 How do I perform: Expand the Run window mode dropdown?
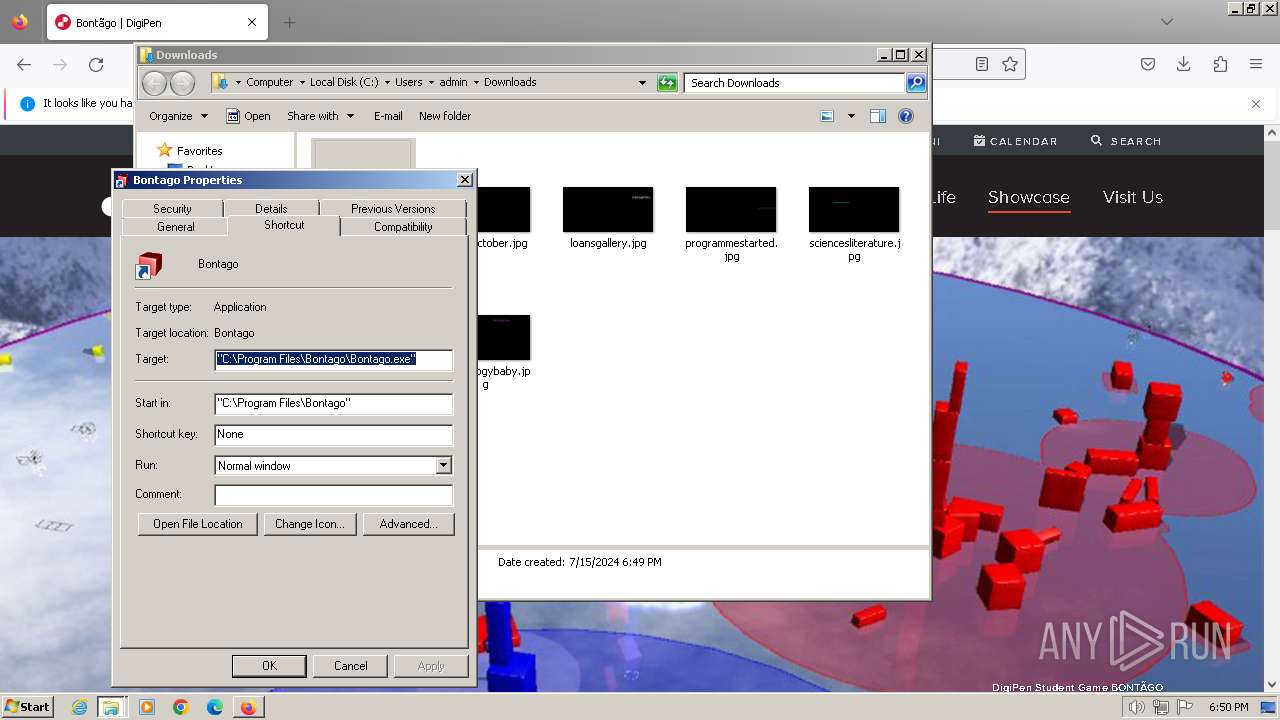tap(443, 466)
